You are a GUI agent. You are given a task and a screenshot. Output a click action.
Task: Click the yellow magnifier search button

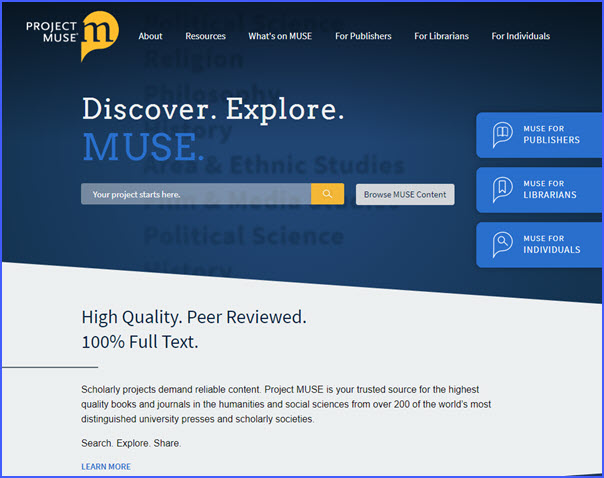click(327, 194)
